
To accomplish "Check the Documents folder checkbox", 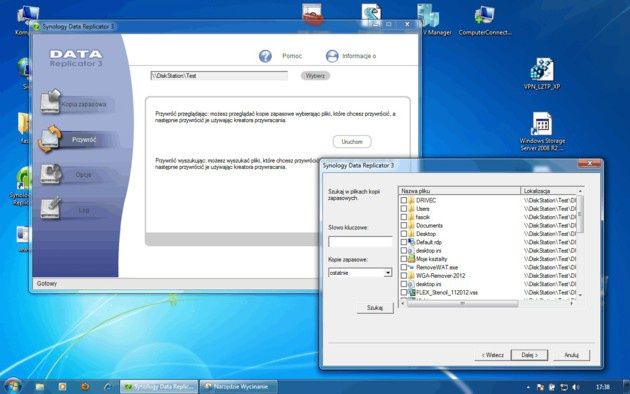I will pos(403,225).
